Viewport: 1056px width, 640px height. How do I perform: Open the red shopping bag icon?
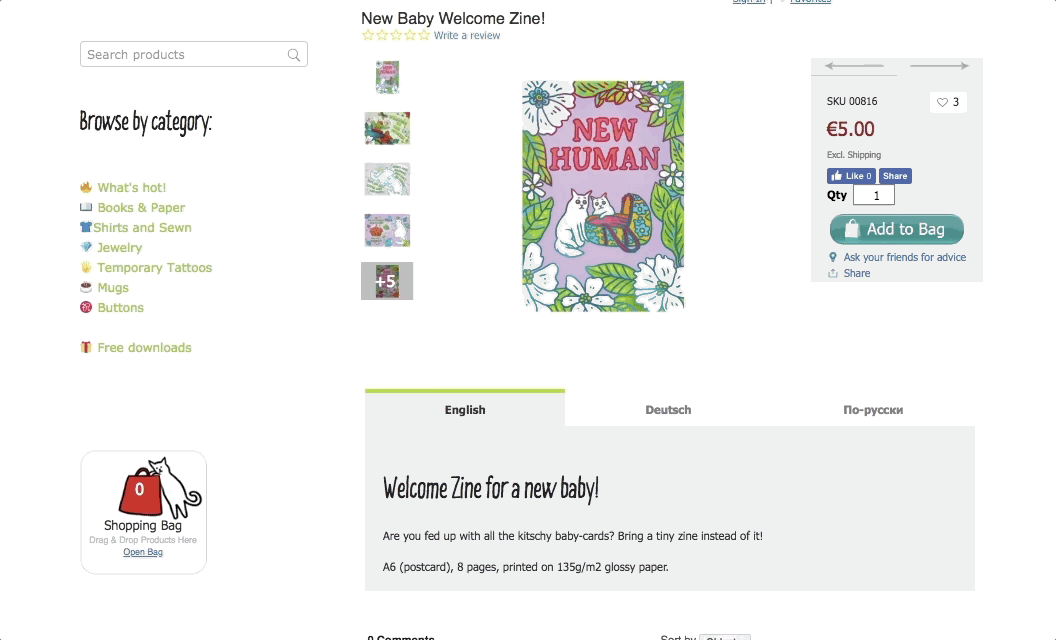tap(140, 490)
